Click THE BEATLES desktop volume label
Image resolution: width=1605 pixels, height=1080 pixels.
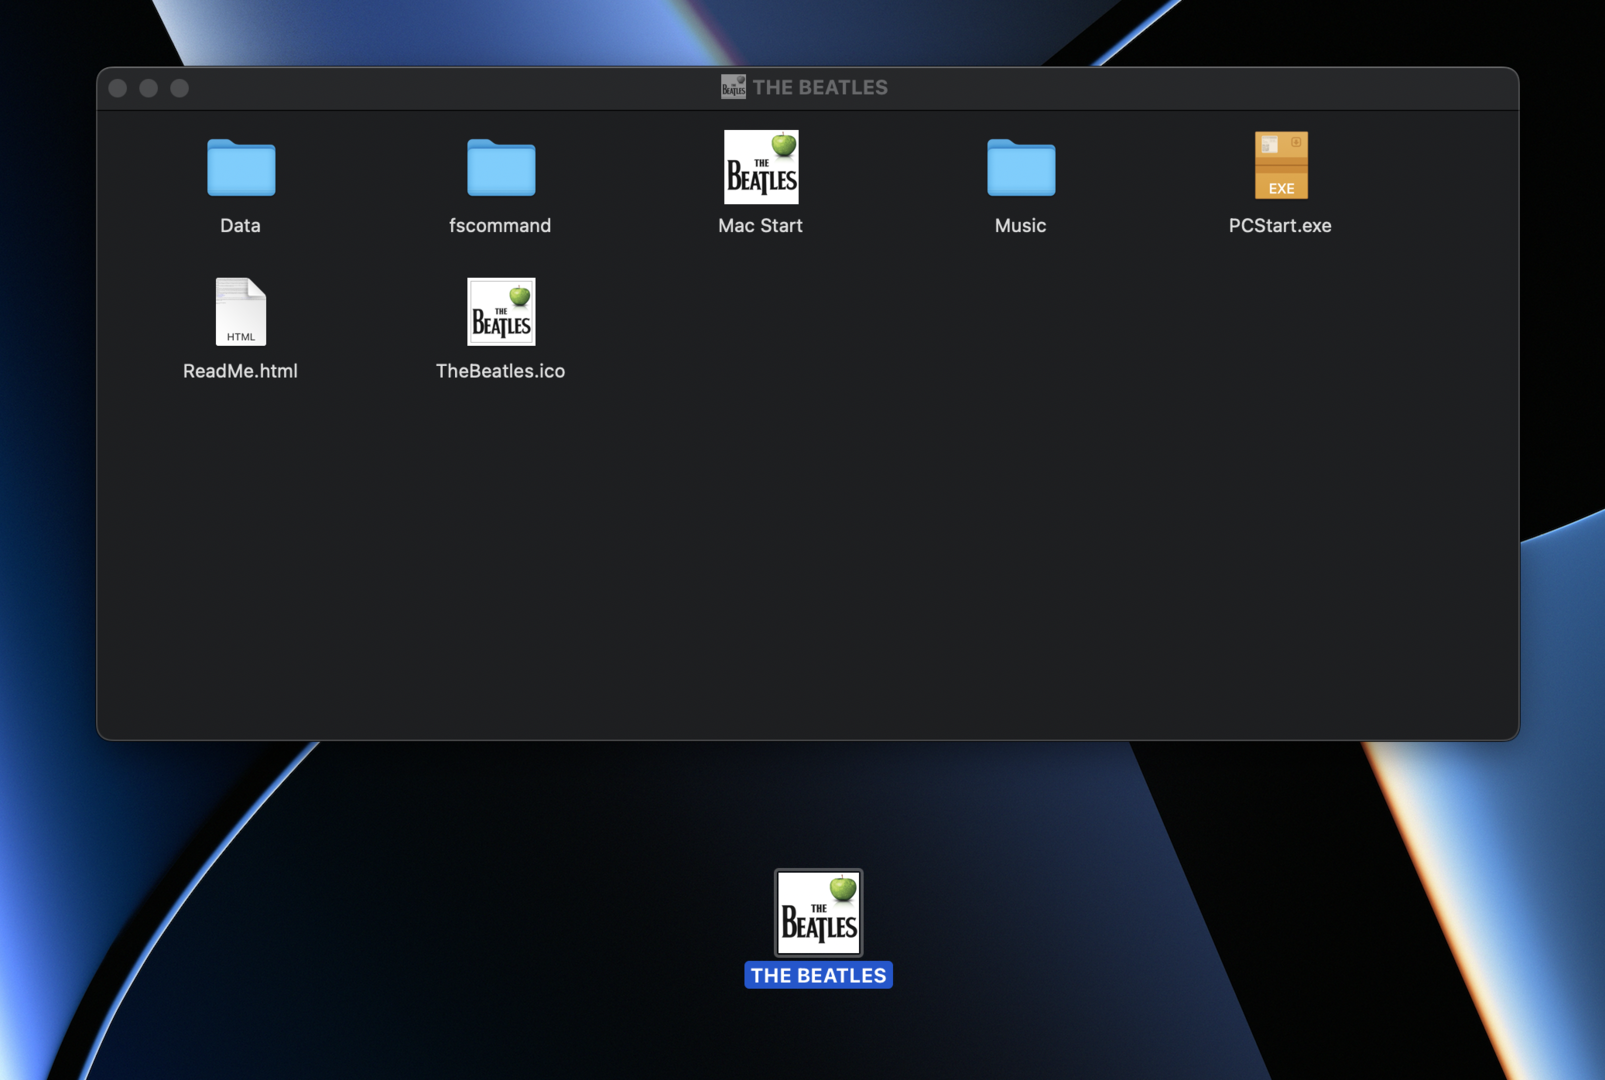pyautogui.click(x=819, y=975)
